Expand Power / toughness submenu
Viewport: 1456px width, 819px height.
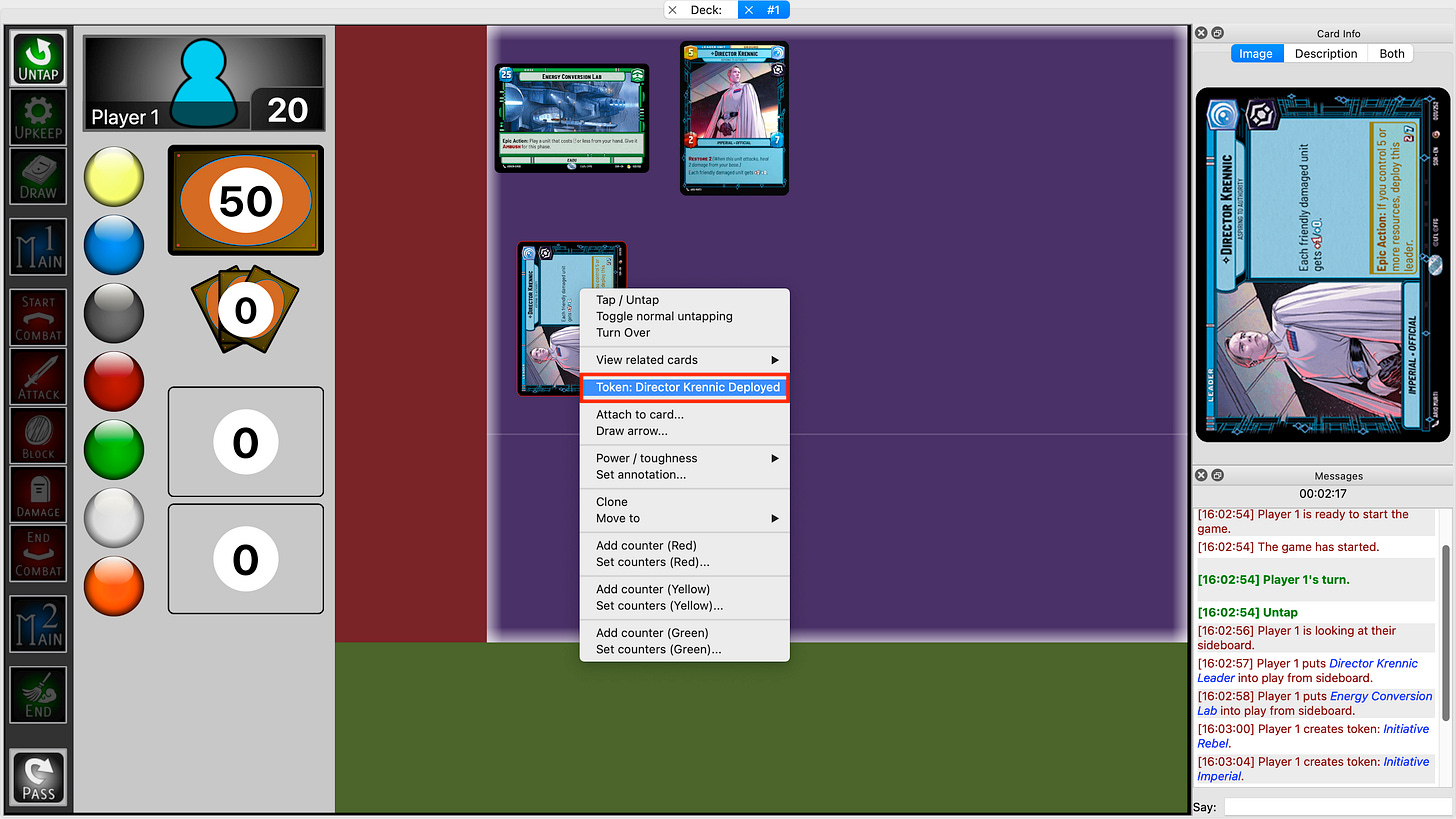[685, 458]
